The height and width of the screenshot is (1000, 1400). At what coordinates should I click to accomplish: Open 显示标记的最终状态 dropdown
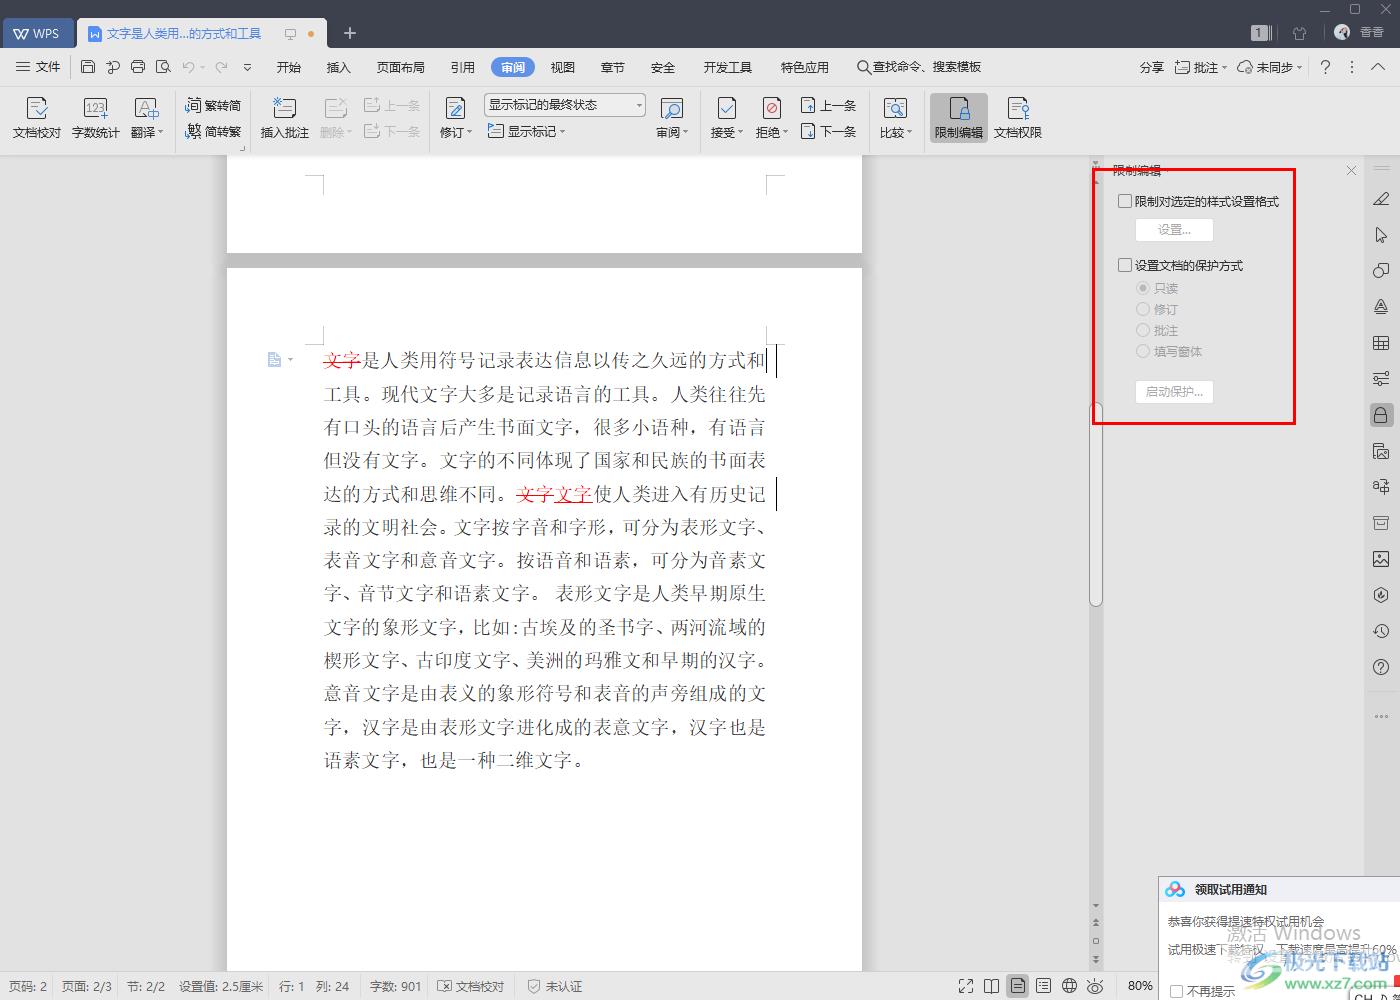coord(565,105)
